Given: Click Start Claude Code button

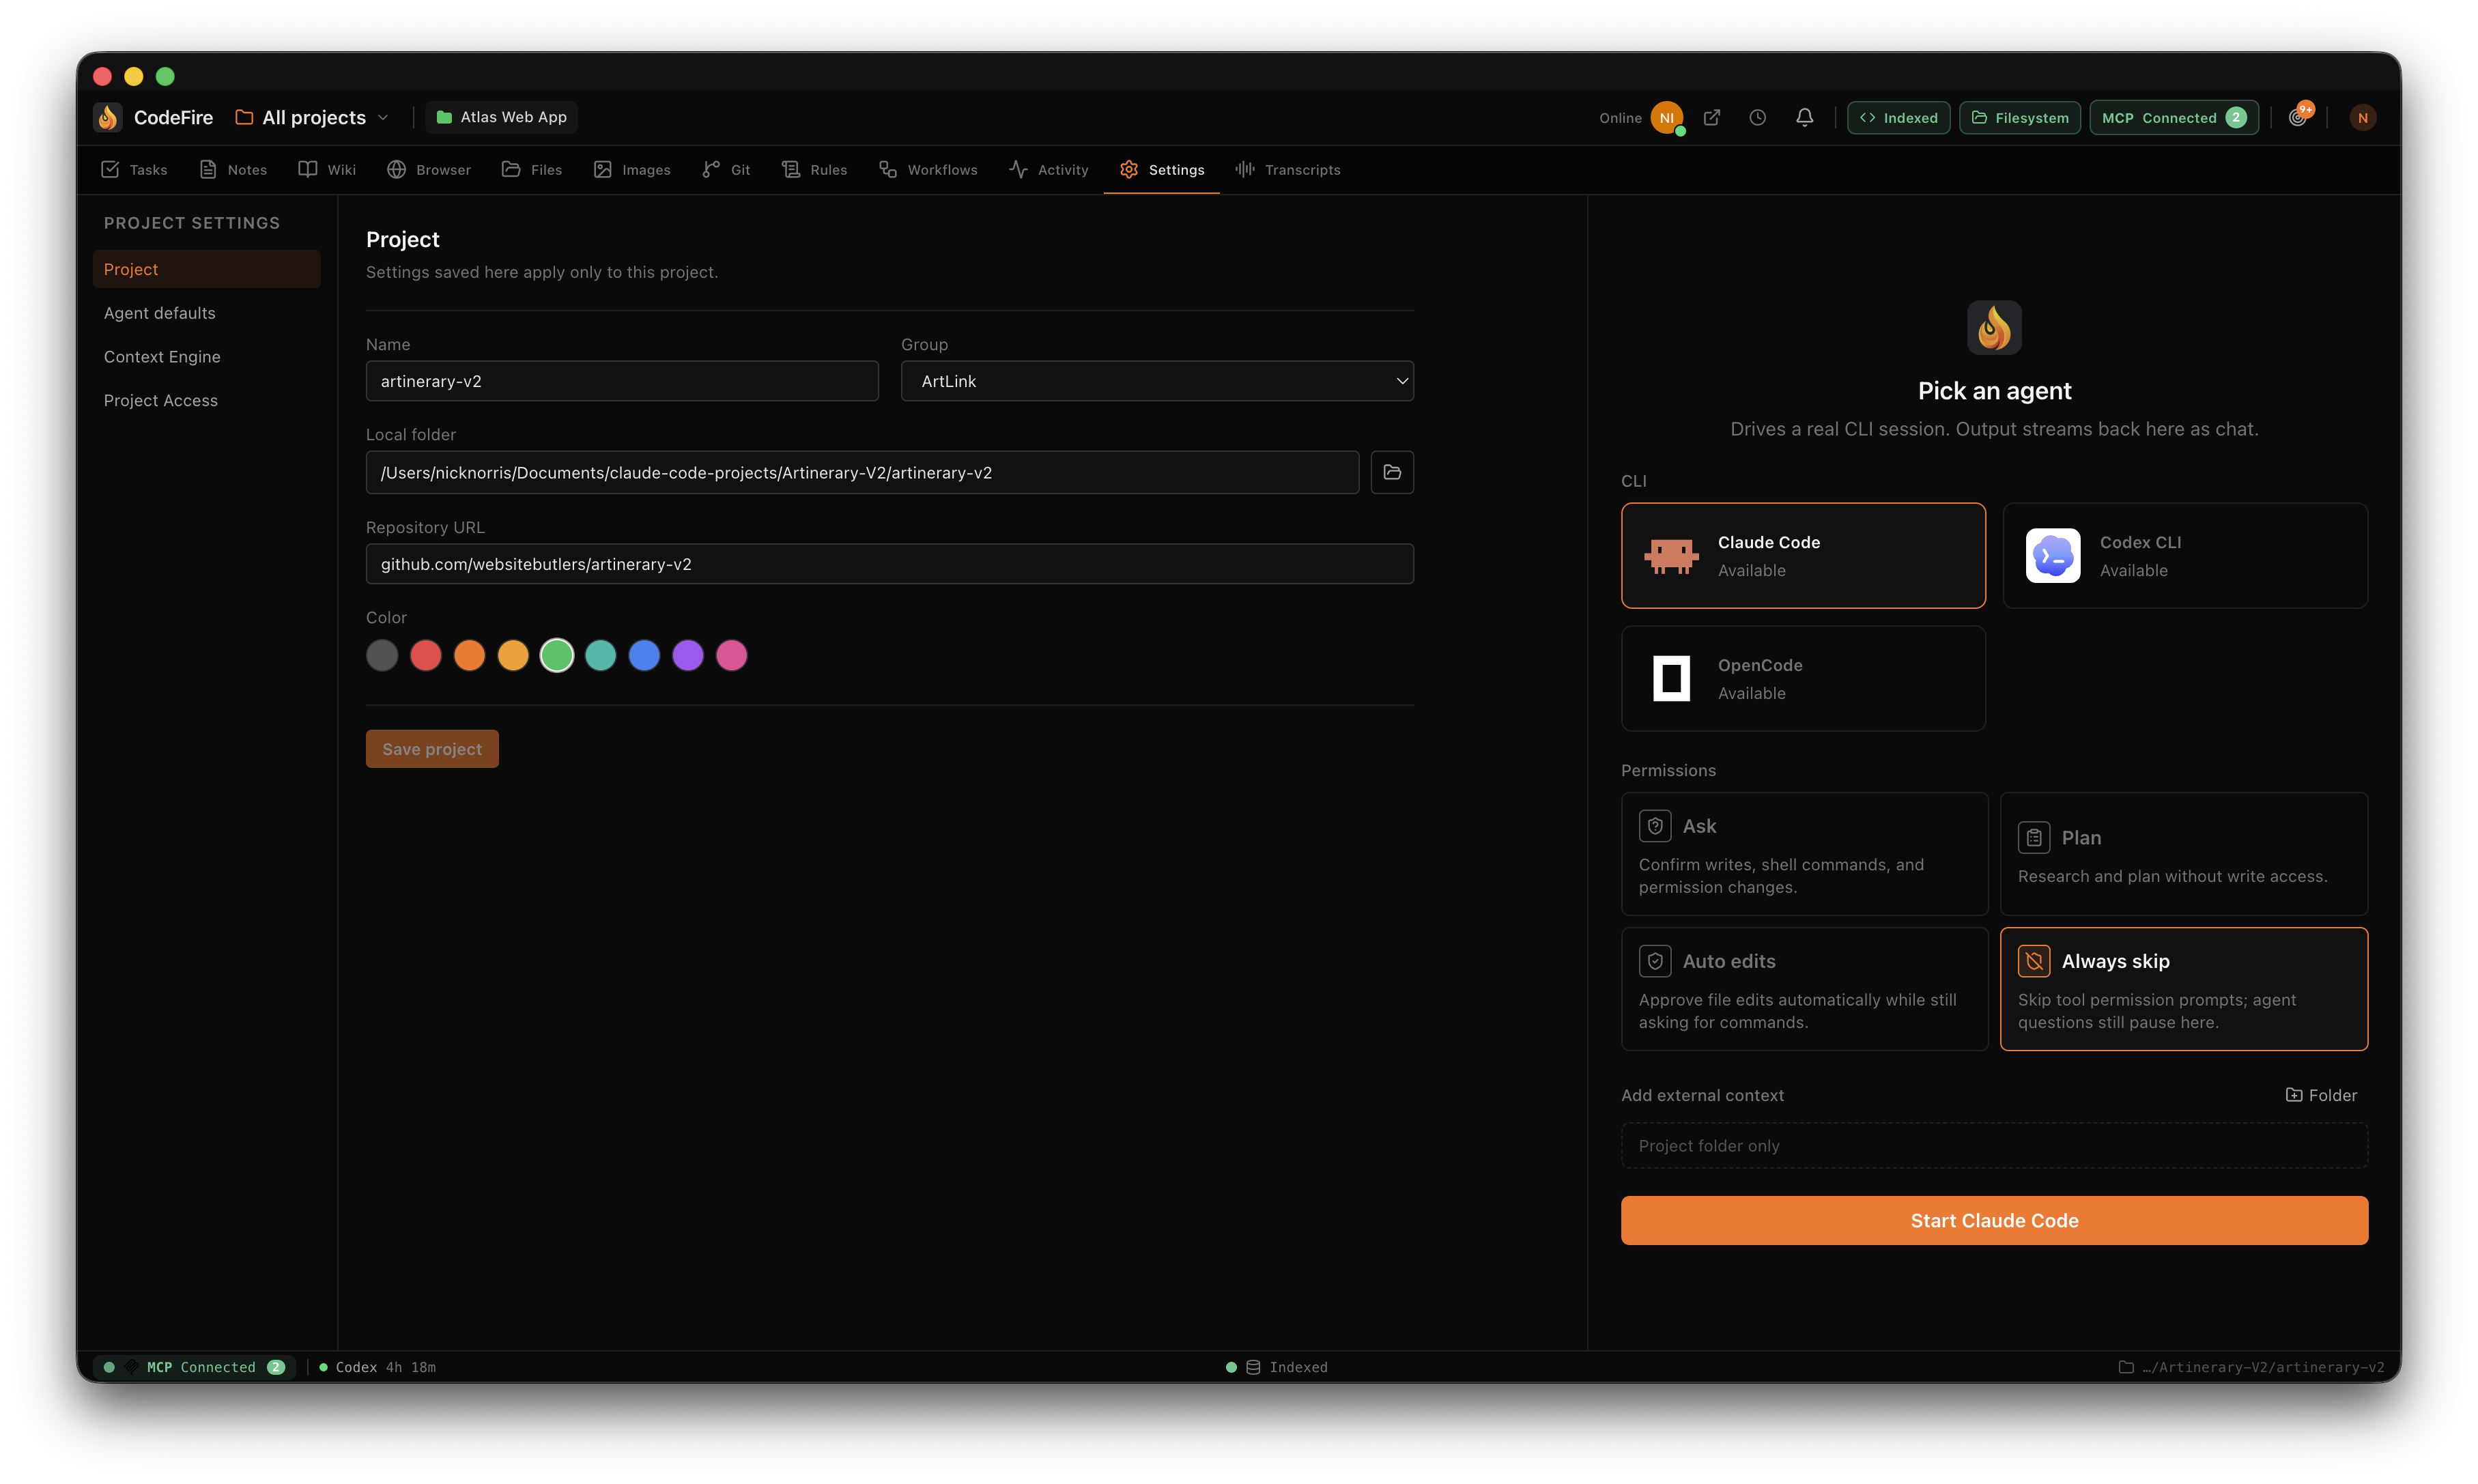Looking at the screenshot, I should point(1994,1220).
